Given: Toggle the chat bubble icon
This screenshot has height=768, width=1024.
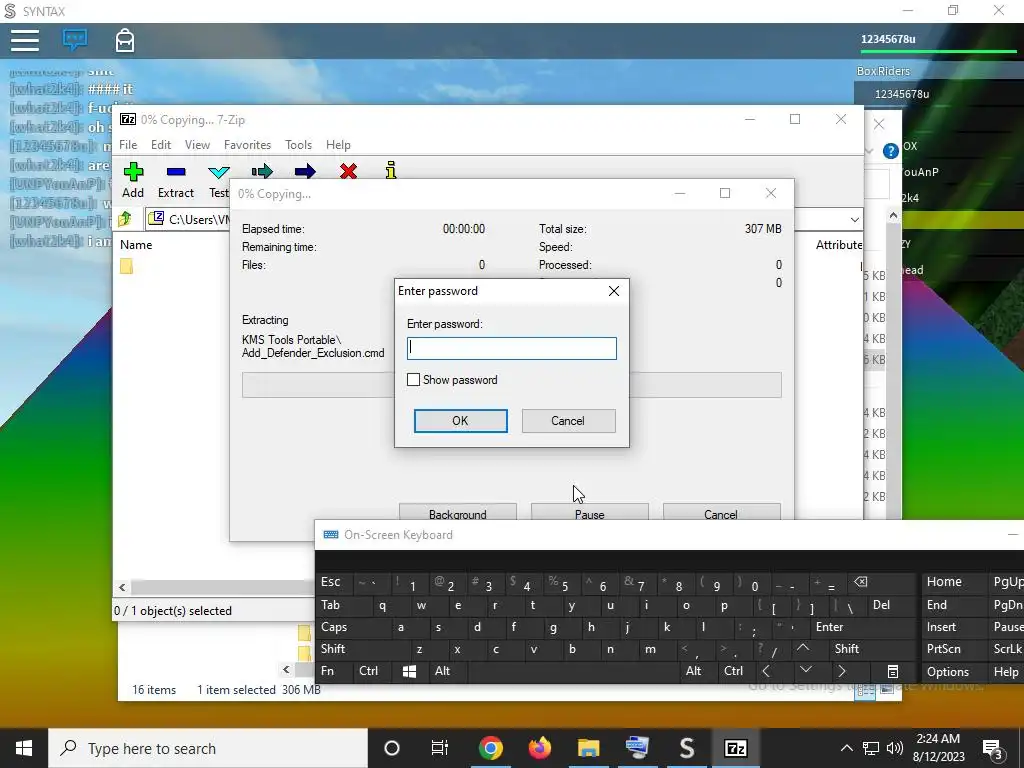Looking at the screenshot, I should tap(75, 40).
